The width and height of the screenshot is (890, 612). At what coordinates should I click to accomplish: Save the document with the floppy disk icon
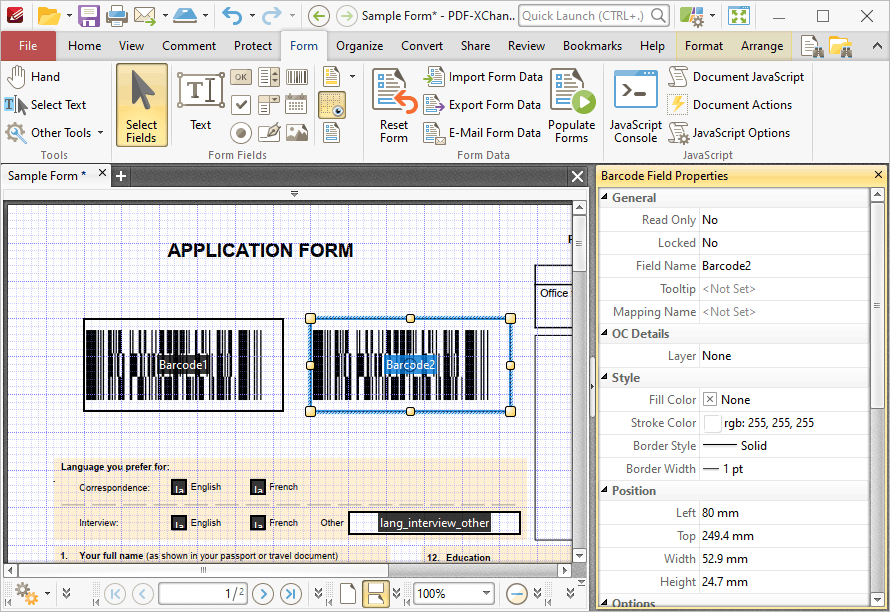89,16
